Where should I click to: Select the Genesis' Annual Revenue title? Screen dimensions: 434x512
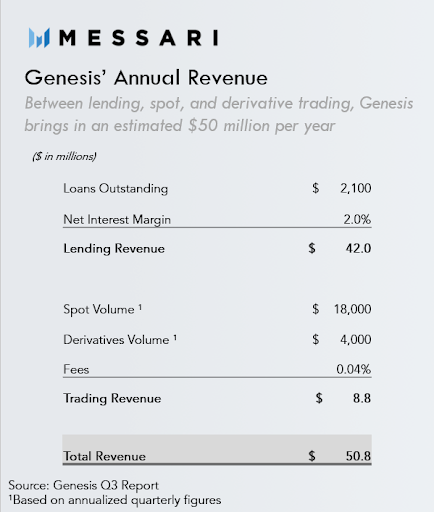(146, 78)
